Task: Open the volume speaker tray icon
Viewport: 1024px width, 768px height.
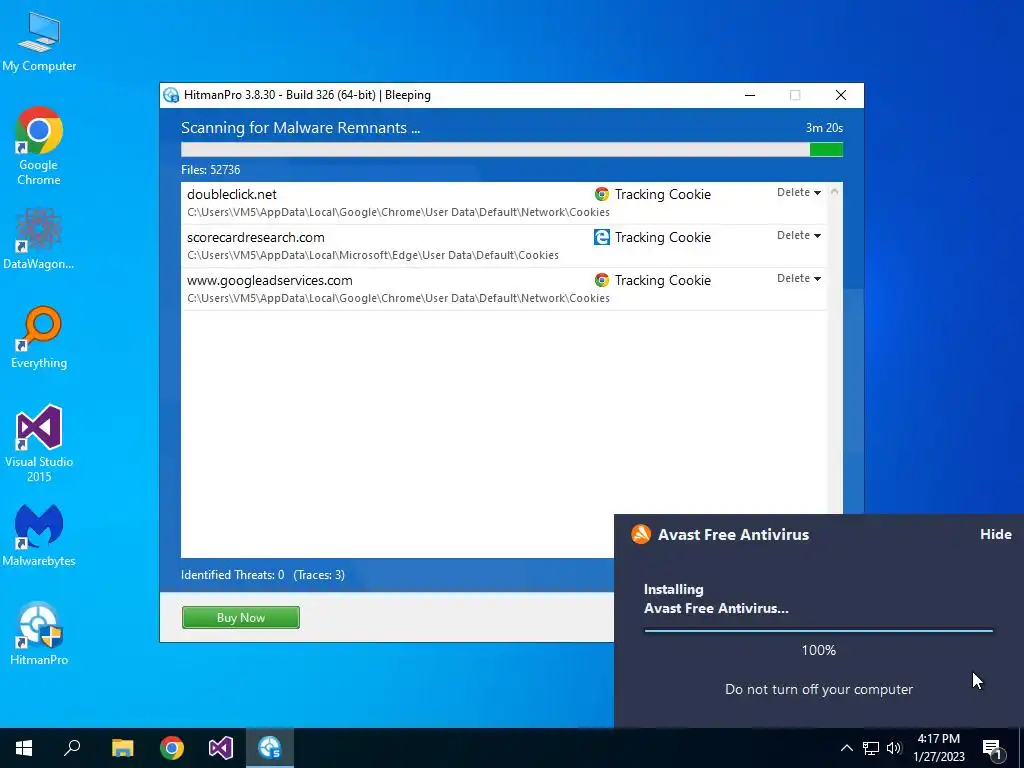Action: (x=894, y=748)
